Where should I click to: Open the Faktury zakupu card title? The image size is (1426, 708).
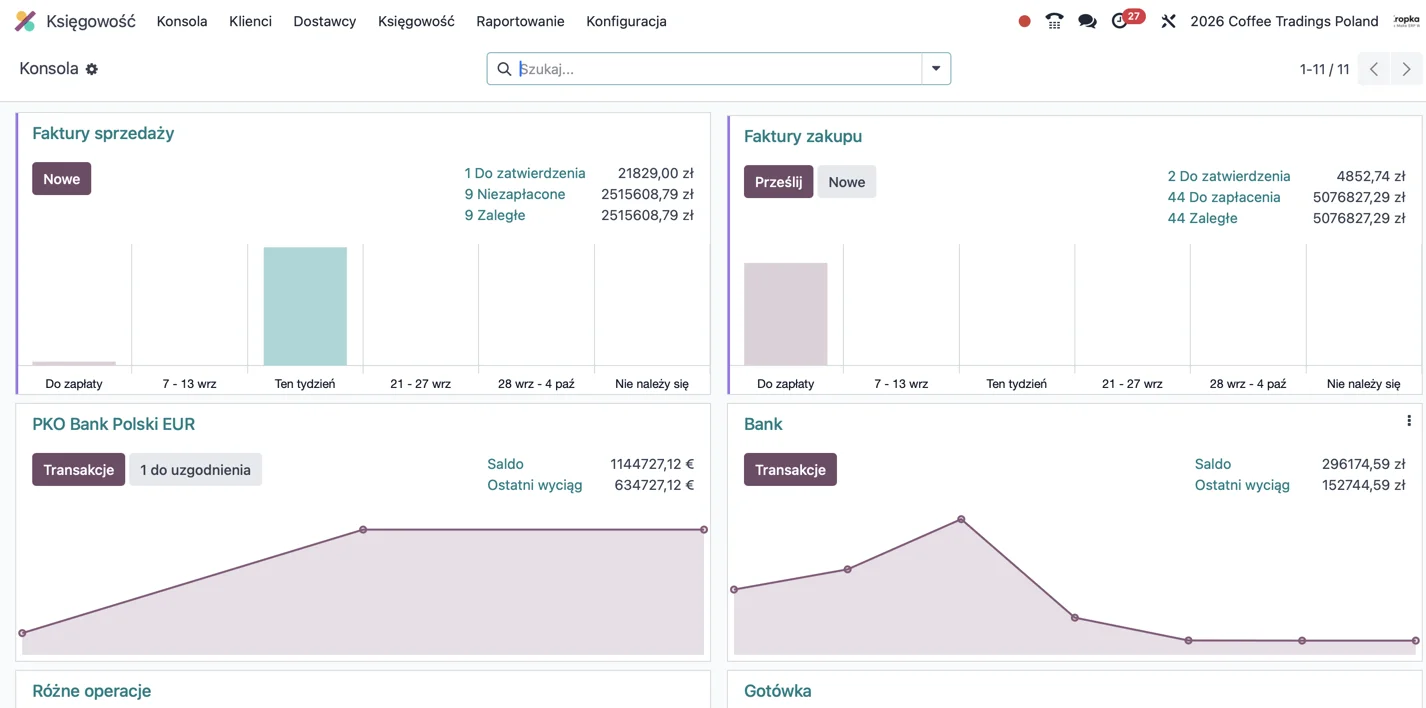pyautogui.click(x=803, y=136)
